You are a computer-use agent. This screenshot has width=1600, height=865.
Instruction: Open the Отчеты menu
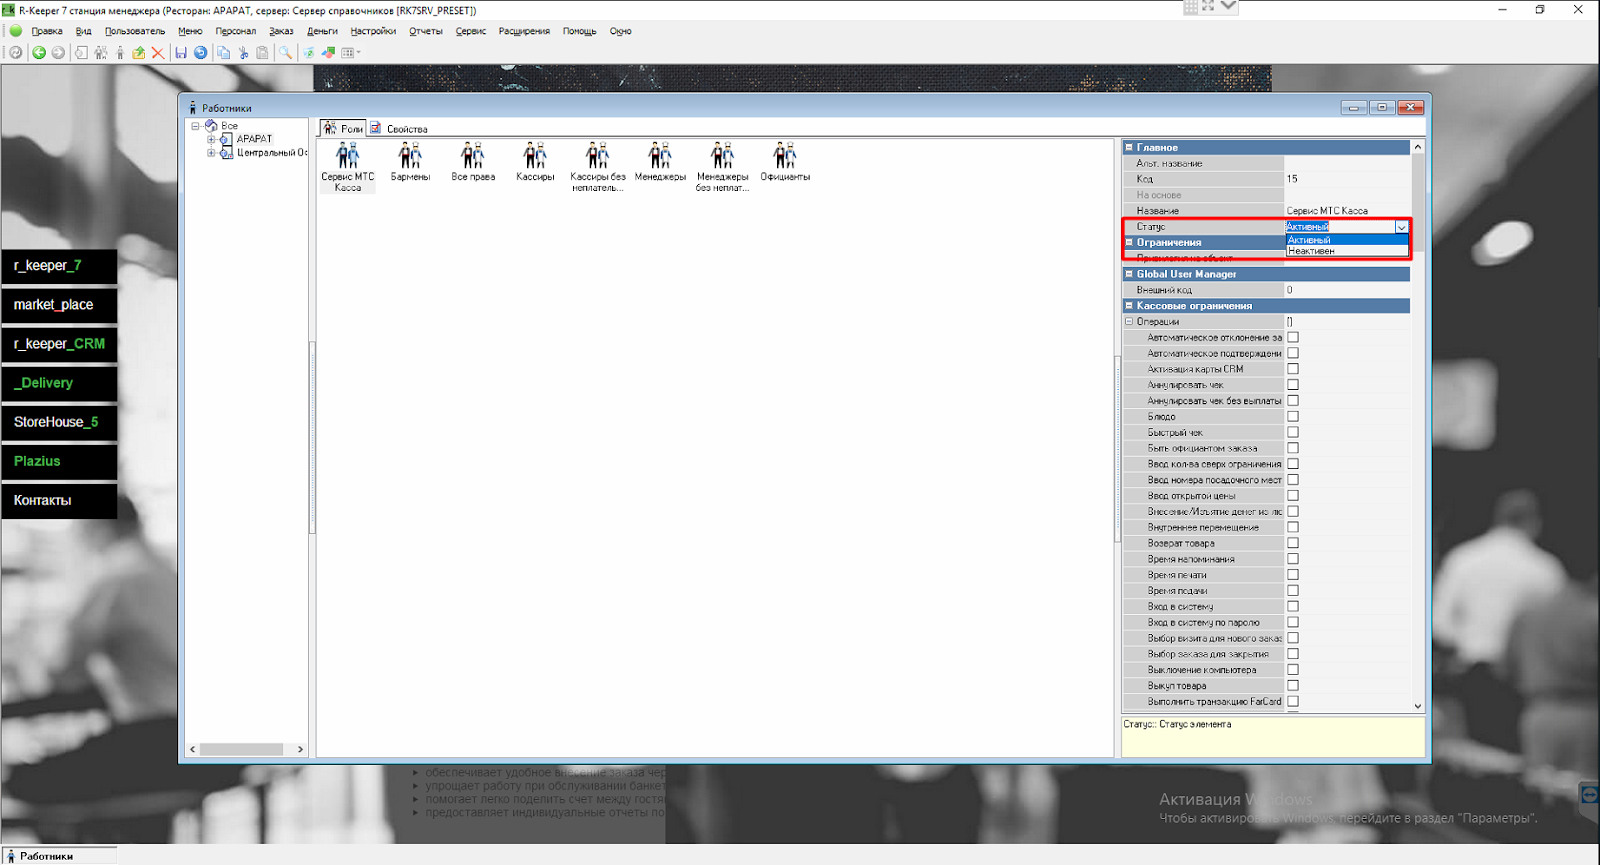tap(426, 31)
